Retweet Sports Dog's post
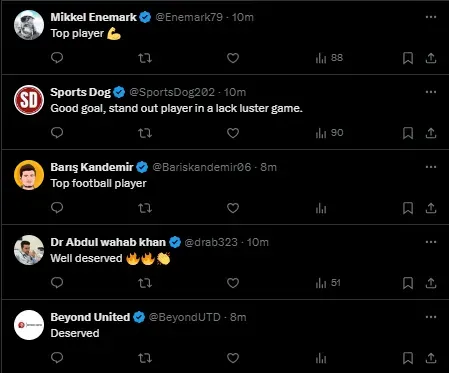Image resolution: width=449 pixels, height=373 pixels. click(145, 133)
